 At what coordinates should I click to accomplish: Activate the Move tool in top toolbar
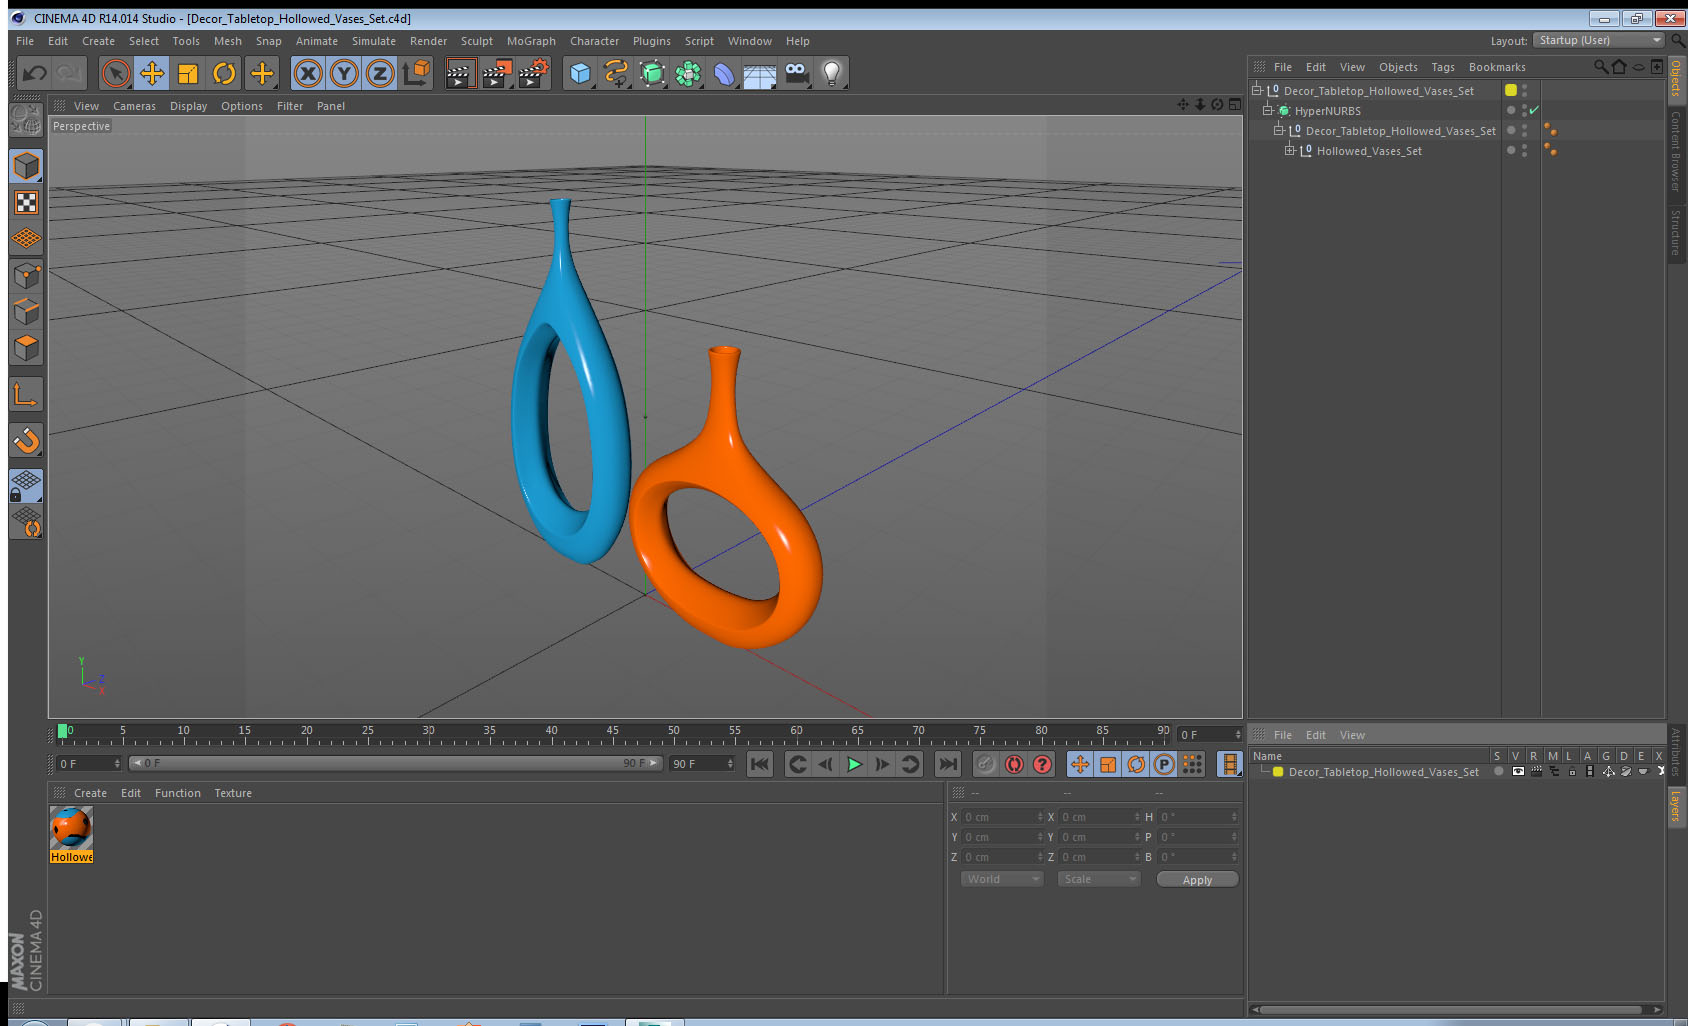152,73
